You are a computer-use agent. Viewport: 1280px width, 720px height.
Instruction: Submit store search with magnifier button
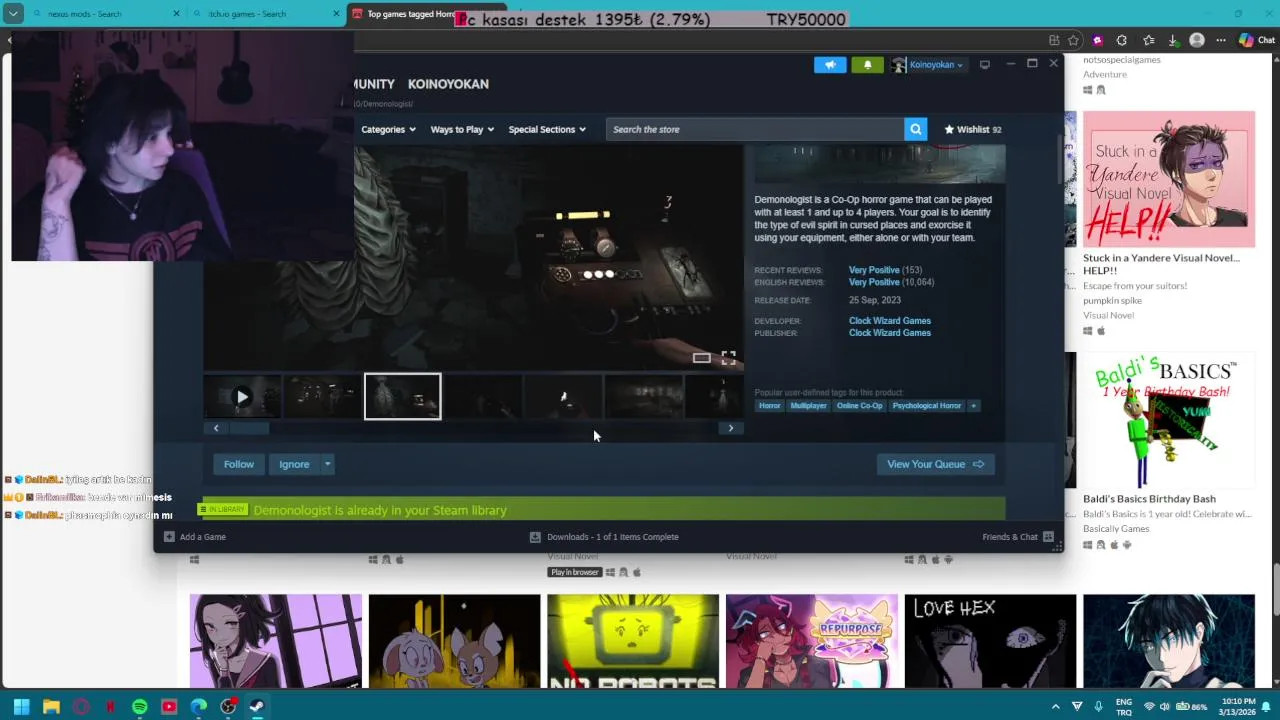(915, 129)
